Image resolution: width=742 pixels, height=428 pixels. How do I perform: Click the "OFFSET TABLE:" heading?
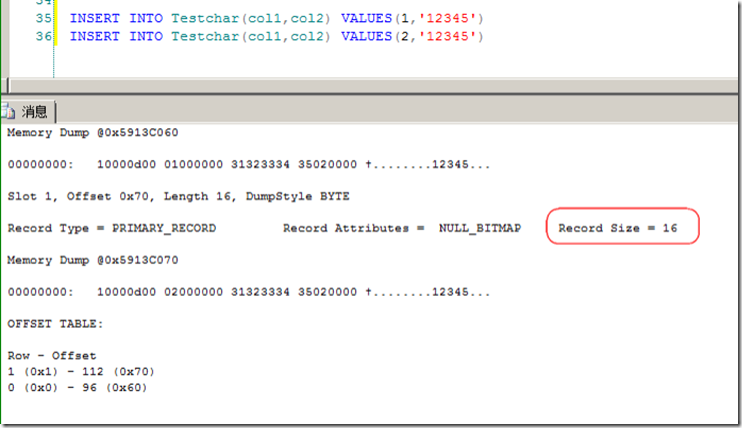55,324
